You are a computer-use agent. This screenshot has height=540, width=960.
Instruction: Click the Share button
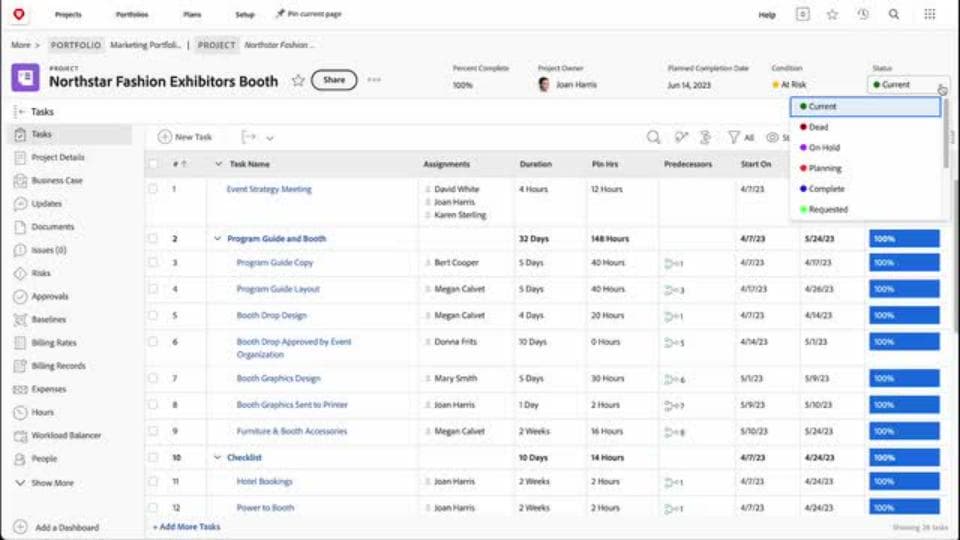(334, 80)
